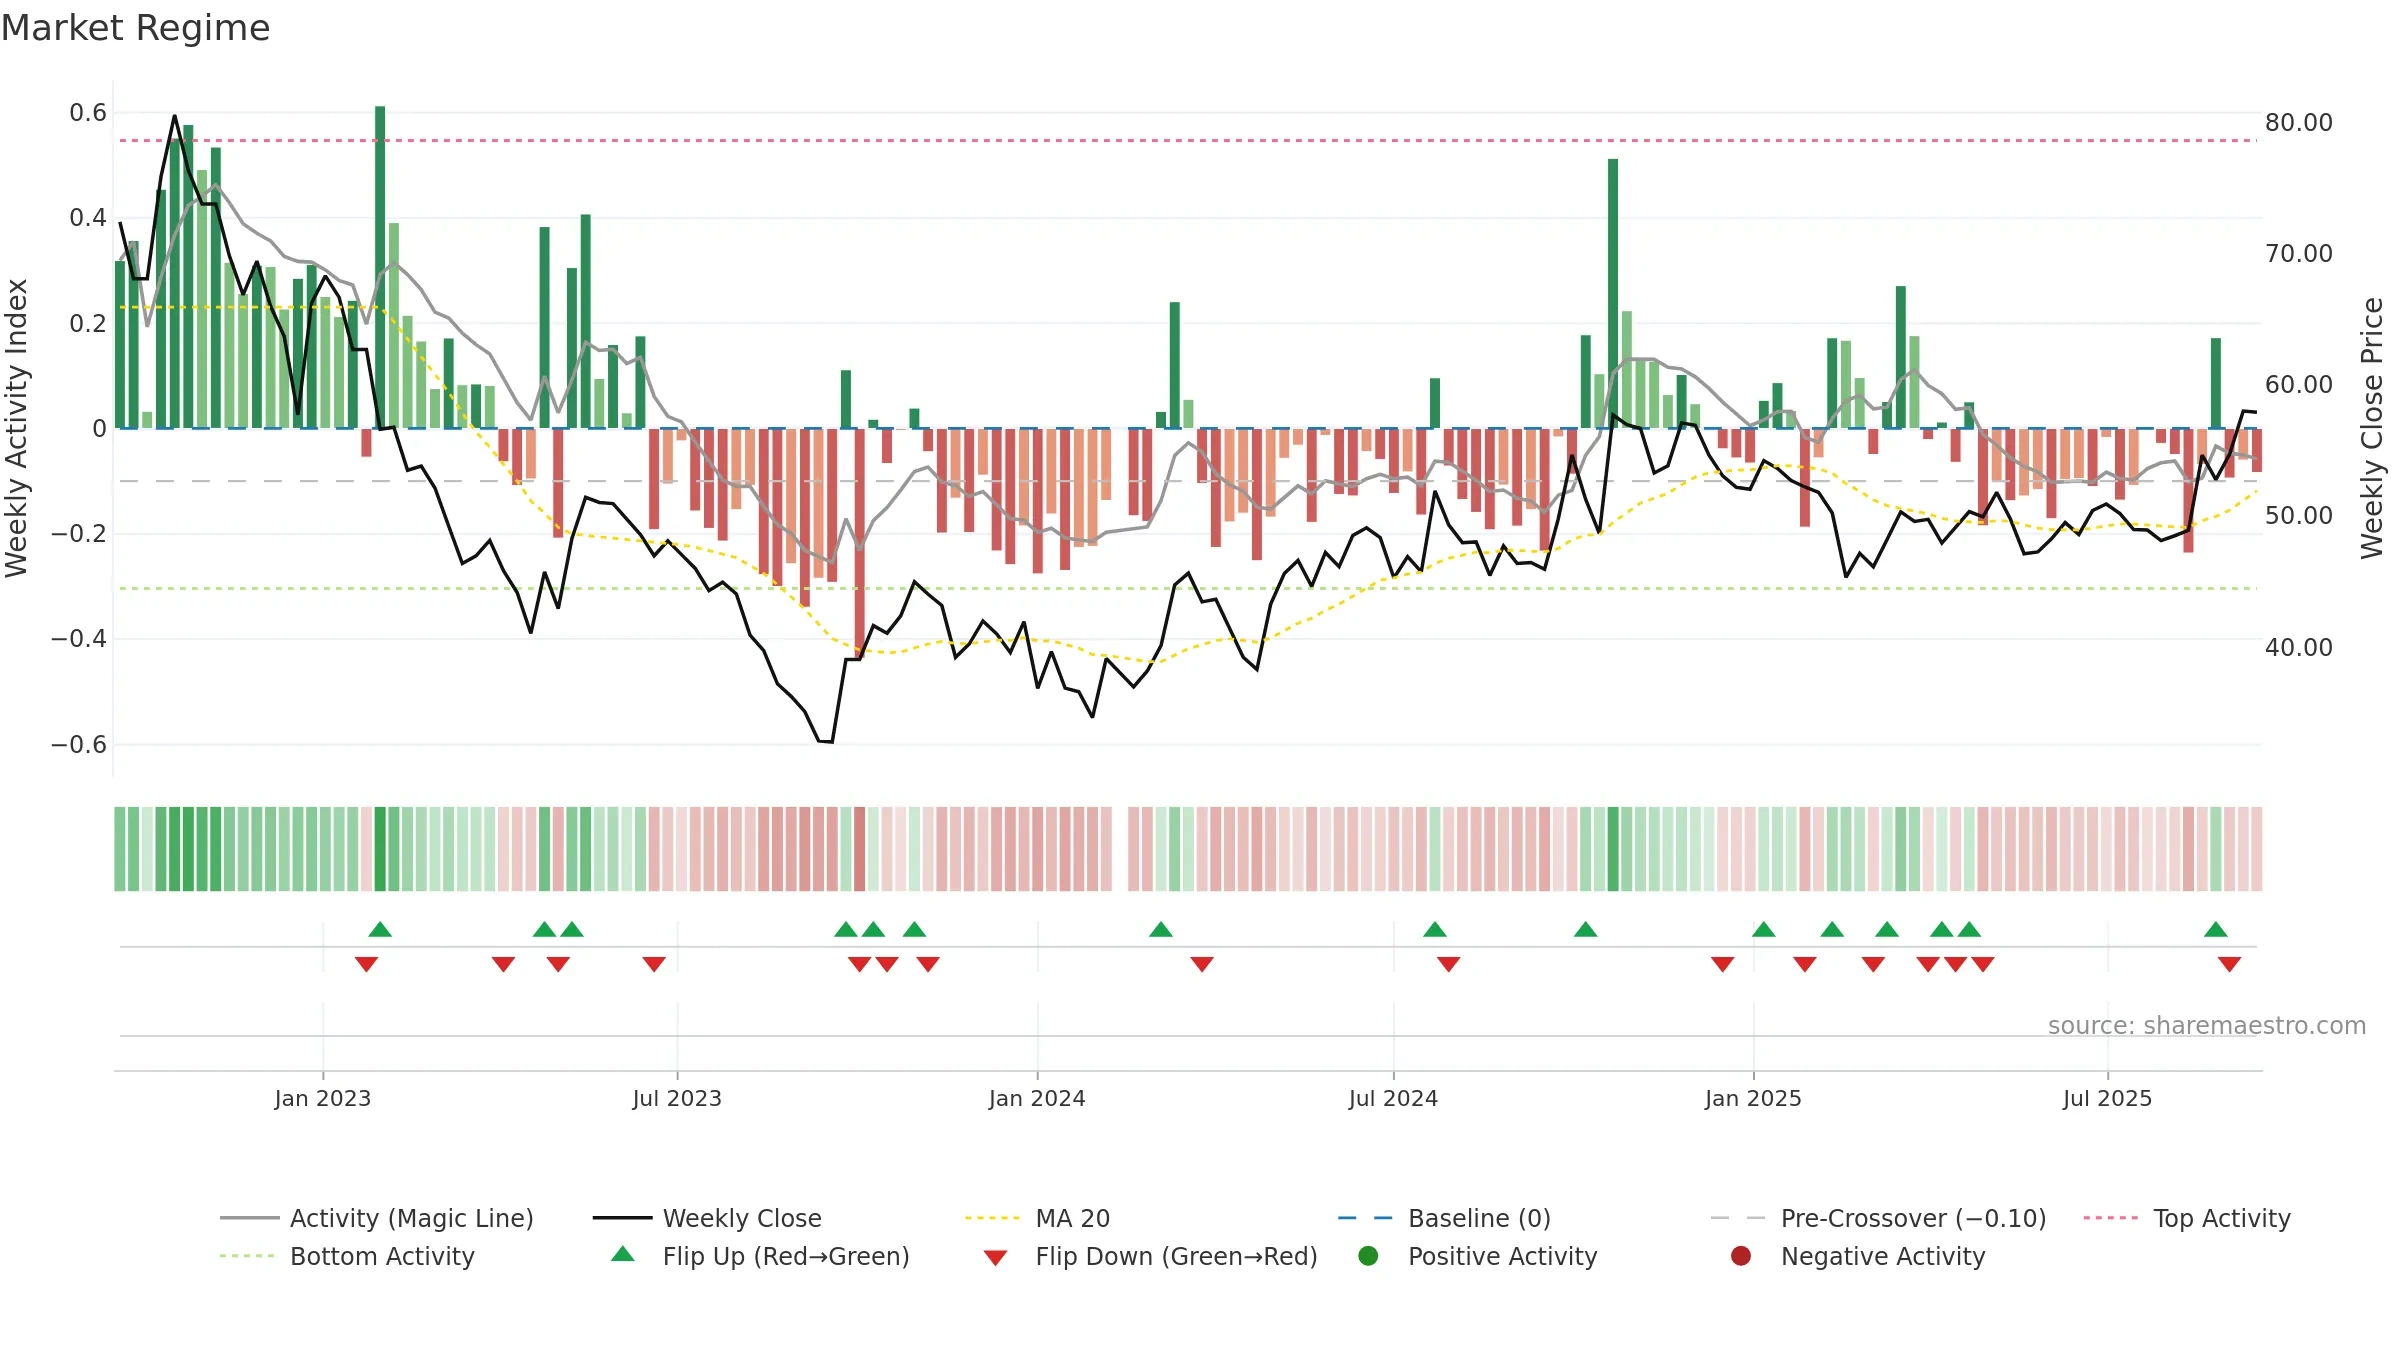Click the Activity (Magic Line) legend entry
This screenshot has width=2400, height=1350.
coord(376,1218)
